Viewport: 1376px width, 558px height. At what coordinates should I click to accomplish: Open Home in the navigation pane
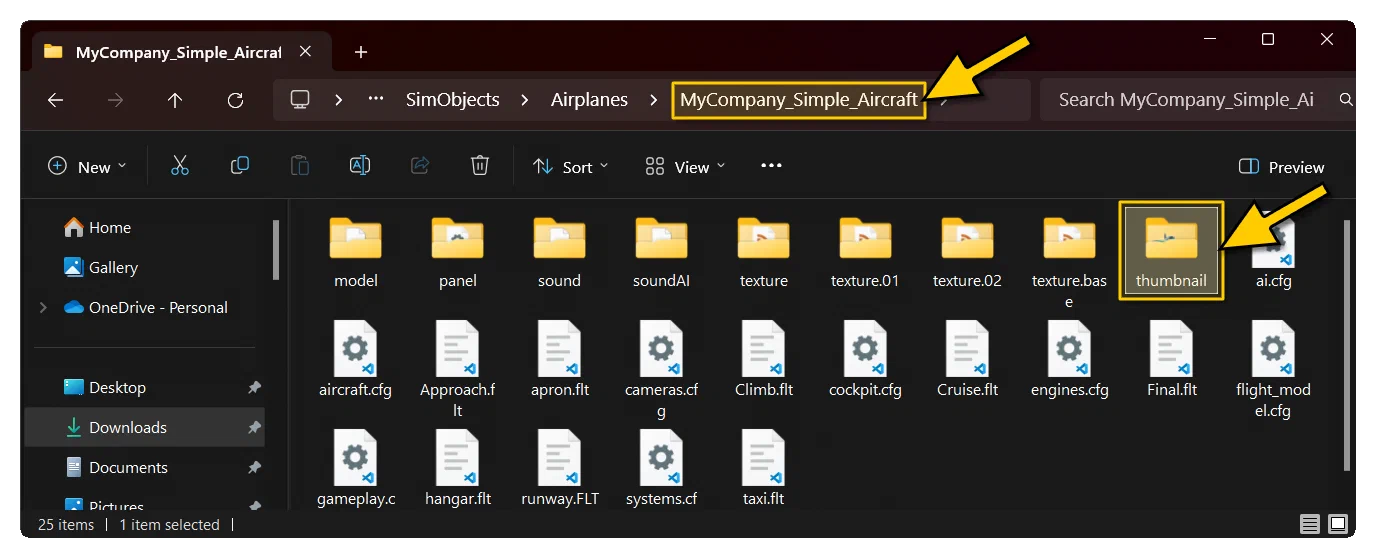98,227
